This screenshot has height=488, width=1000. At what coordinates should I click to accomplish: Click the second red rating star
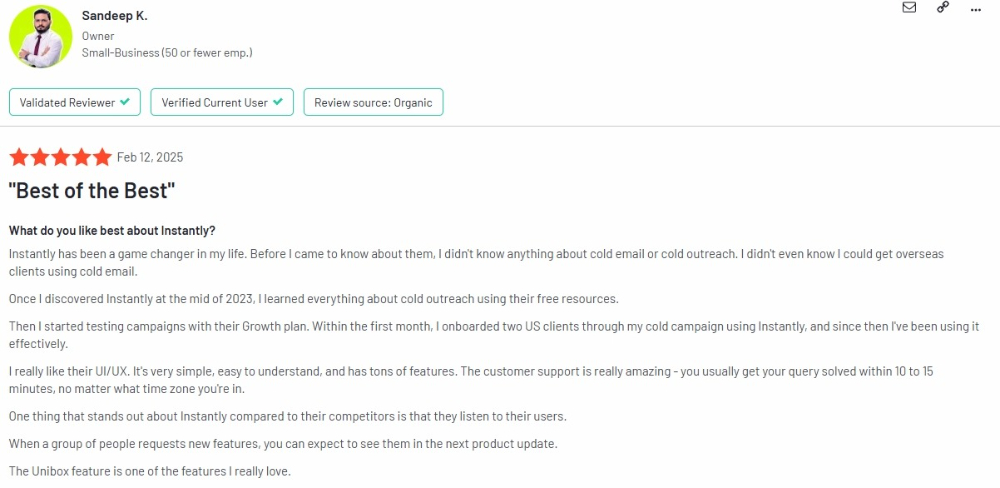click(40, 157)
